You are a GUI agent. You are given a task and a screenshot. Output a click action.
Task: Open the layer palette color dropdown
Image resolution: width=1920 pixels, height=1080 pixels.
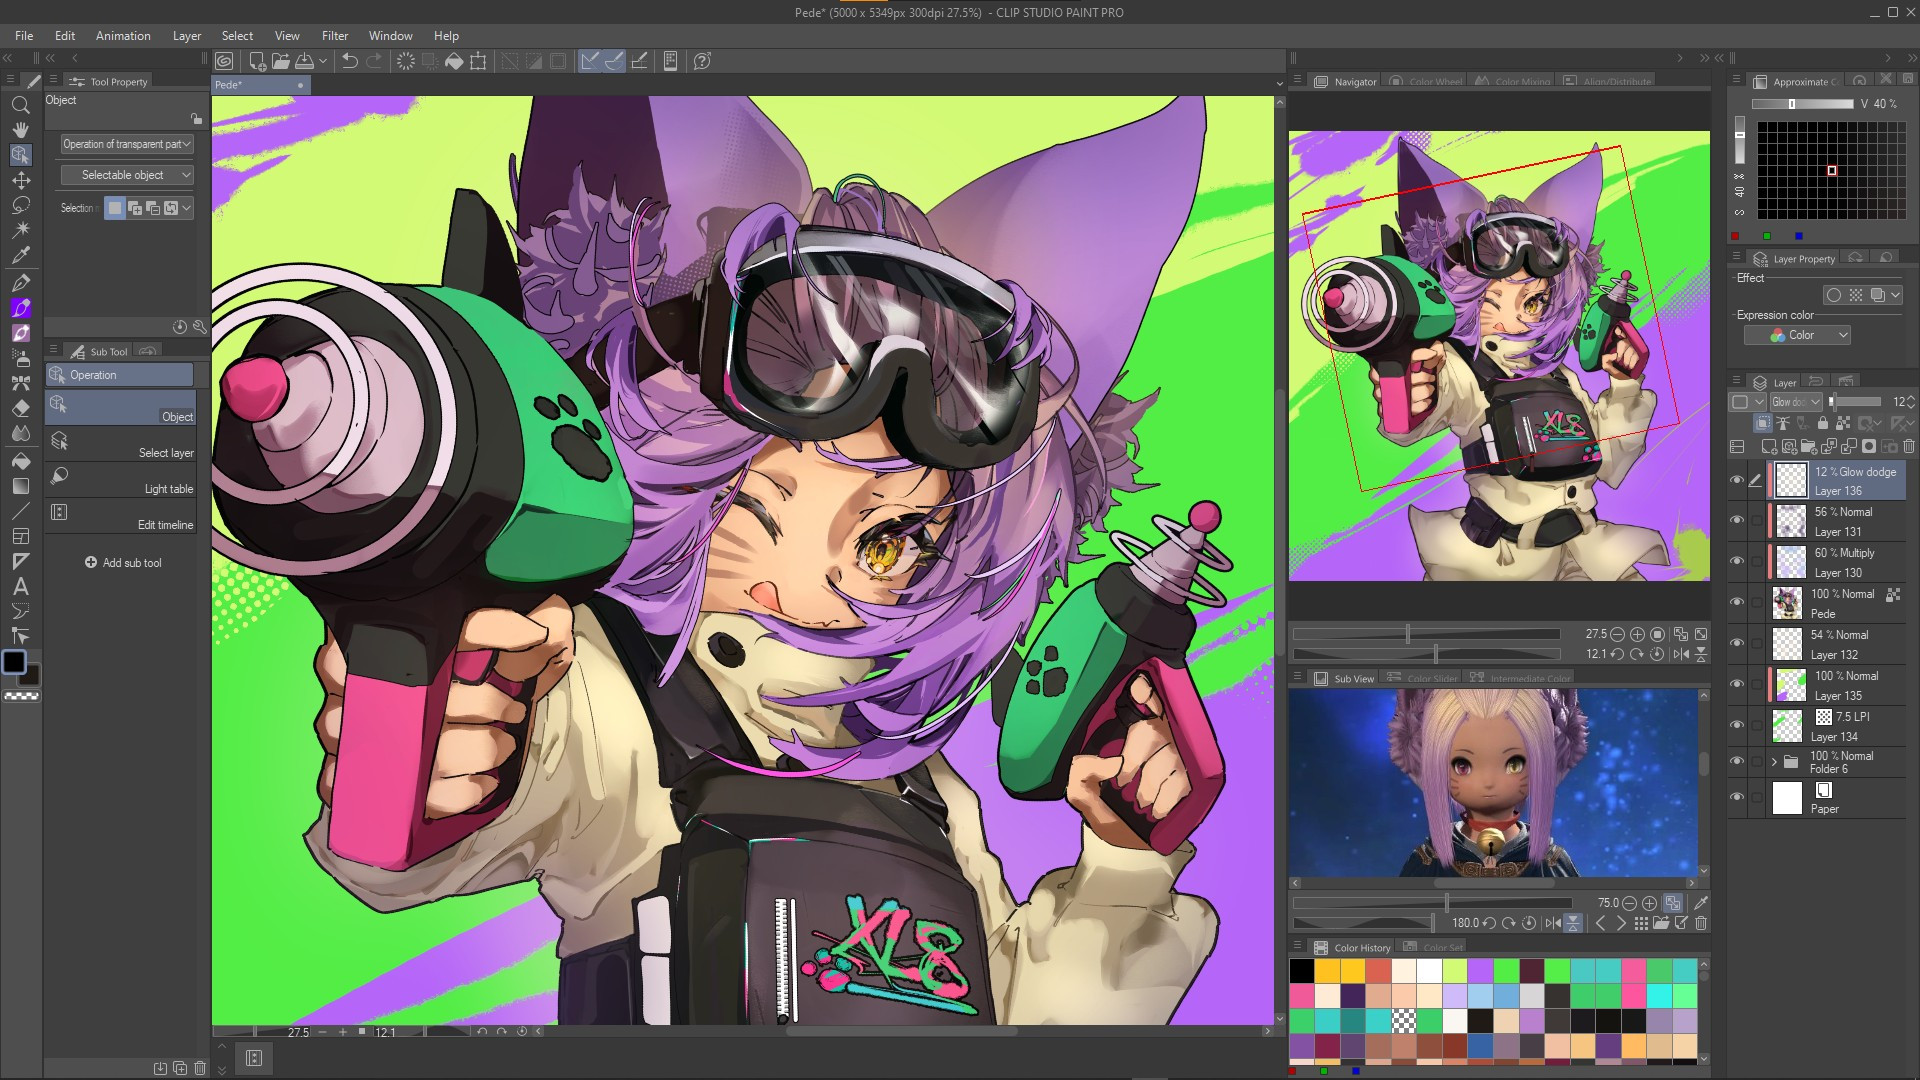(x=1746, y=402)
